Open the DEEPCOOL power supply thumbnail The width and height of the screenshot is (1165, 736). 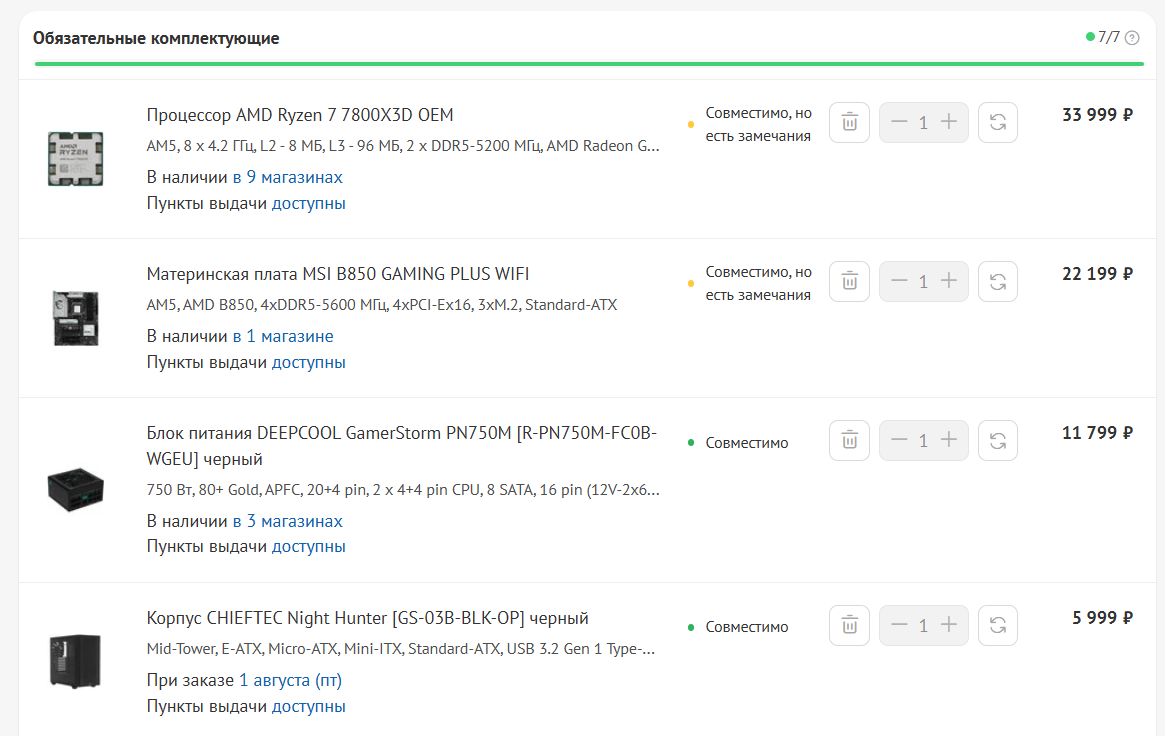75,489
